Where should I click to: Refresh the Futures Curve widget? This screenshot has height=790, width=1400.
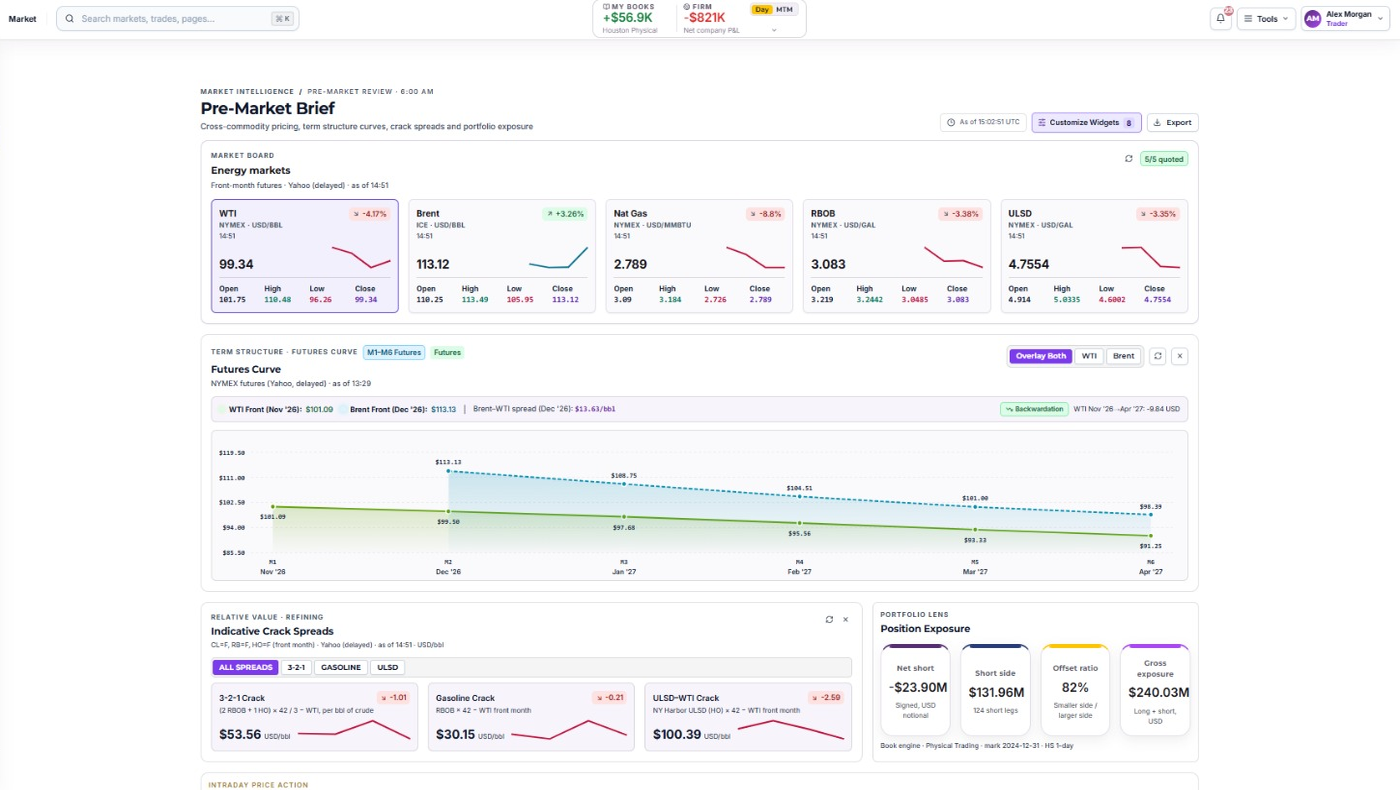pos(1158,356)
